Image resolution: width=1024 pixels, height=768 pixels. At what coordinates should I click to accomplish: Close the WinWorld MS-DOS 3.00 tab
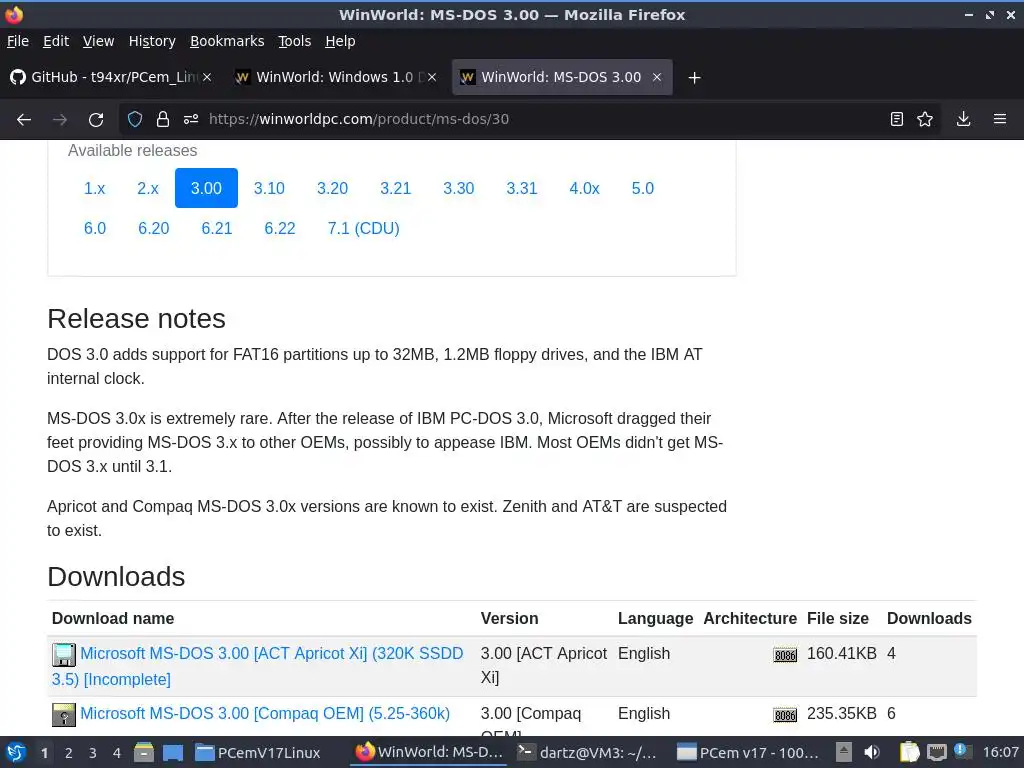(657, 77)
